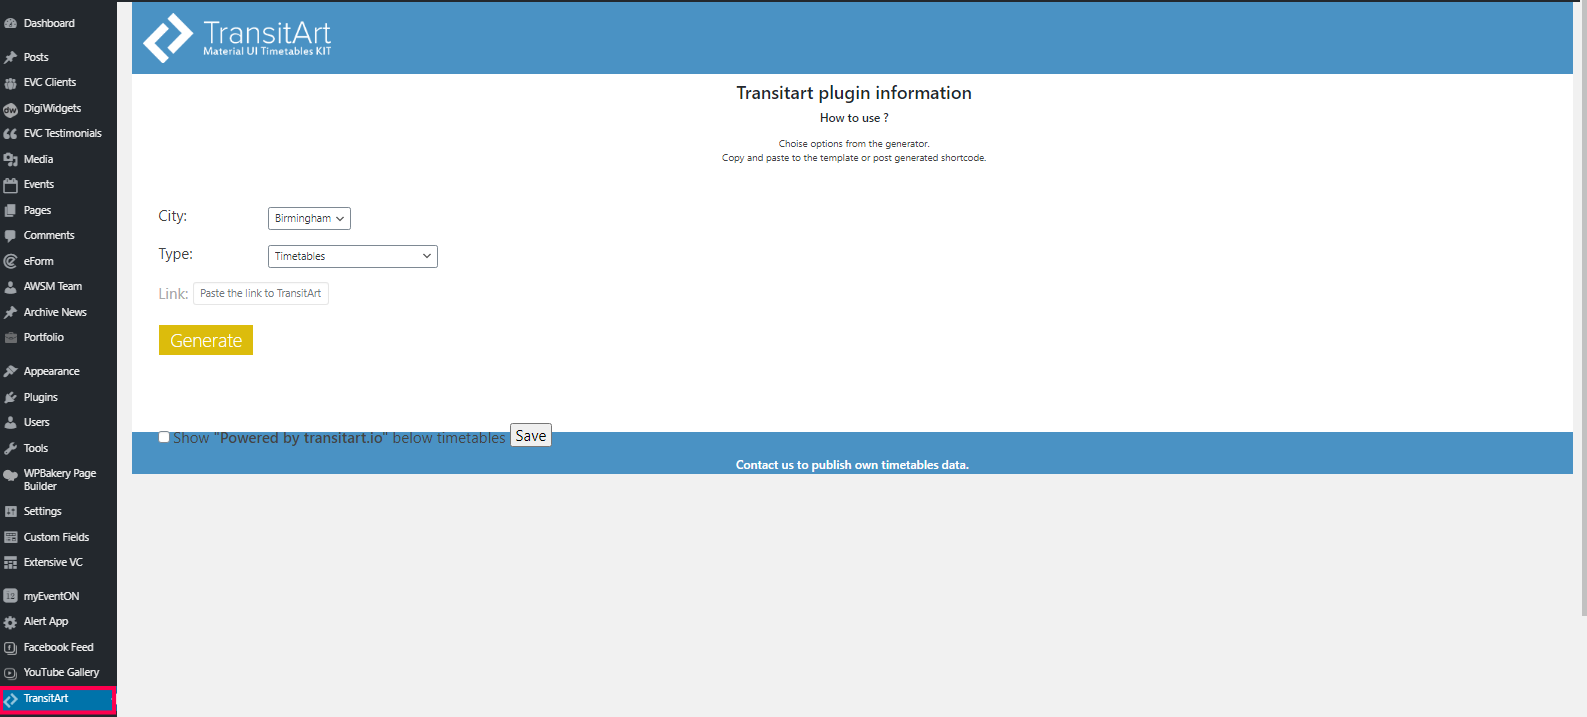Screen dimensions: 1587x717
Task: Click the WPBakery Page Builder icon
Action: (x=11, y=475)
